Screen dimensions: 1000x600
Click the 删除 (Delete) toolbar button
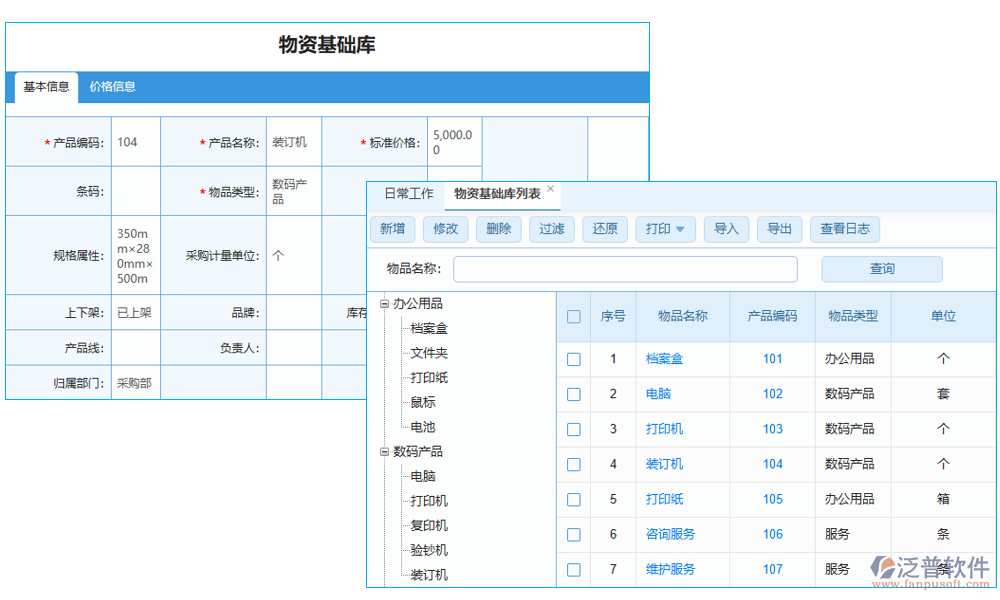point(499,229)
